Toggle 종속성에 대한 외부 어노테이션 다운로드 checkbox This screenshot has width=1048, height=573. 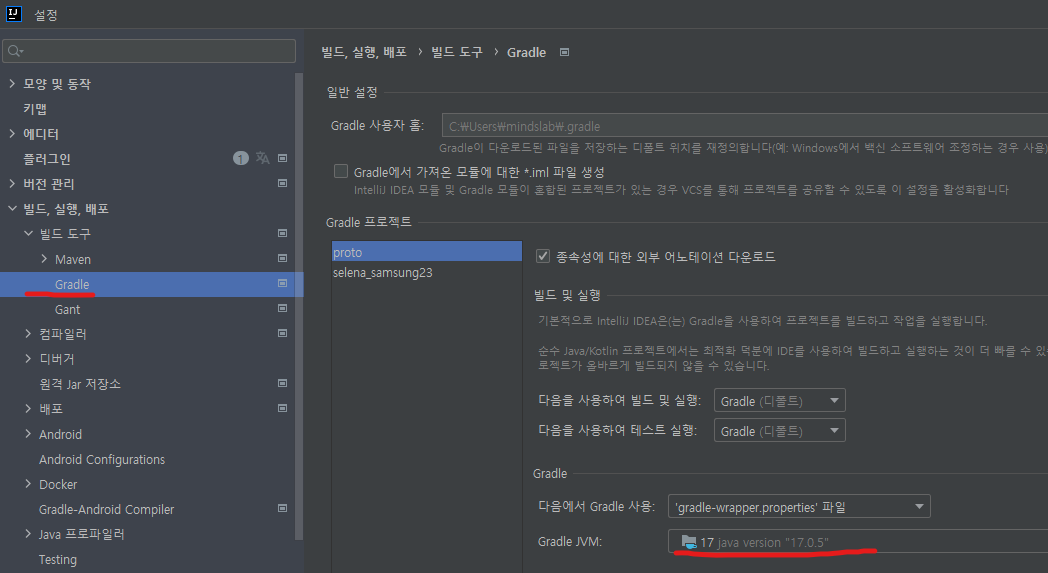543,256
